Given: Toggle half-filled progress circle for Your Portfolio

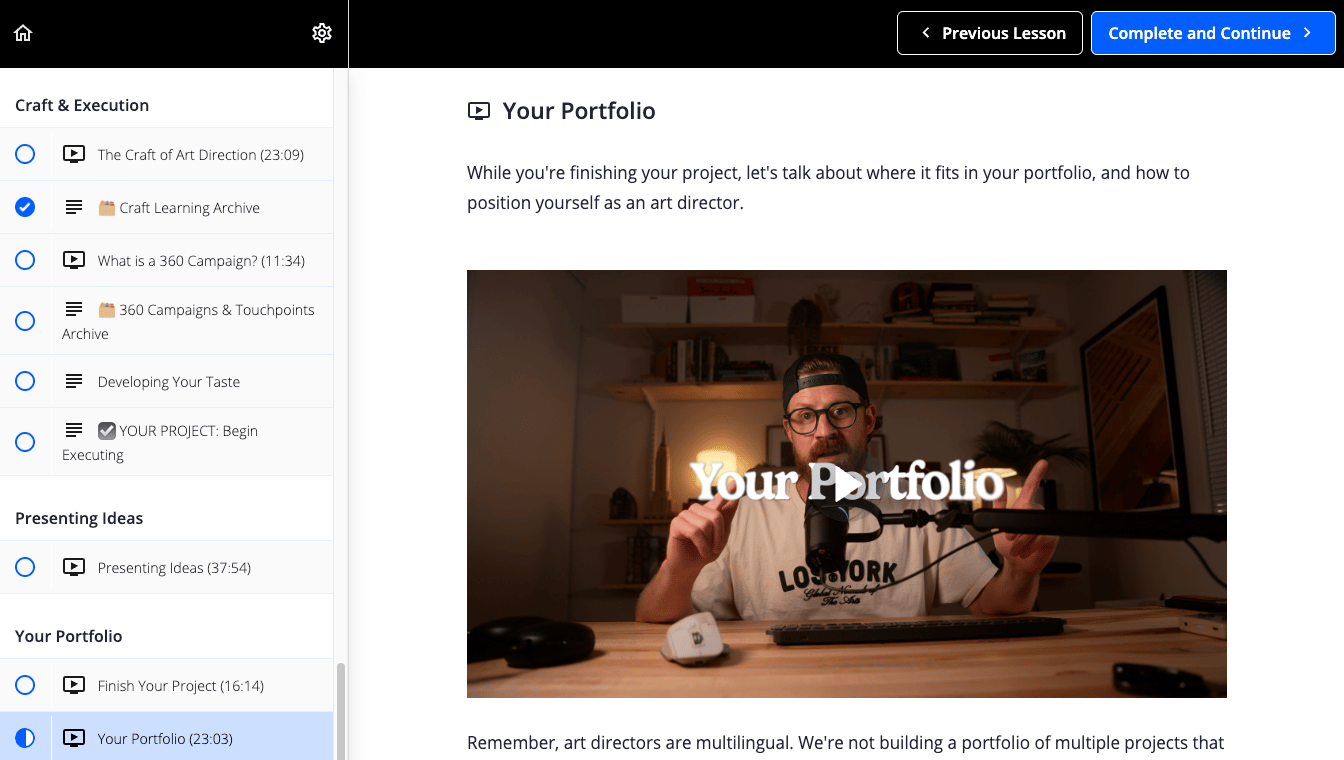Looking at the screenshot, I should tap(25, 738).
